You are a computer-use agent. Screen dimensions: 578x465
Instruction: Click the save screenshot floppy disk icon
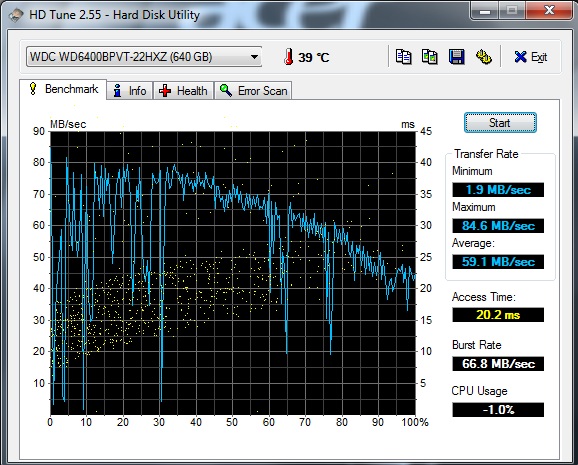point(457,57)
